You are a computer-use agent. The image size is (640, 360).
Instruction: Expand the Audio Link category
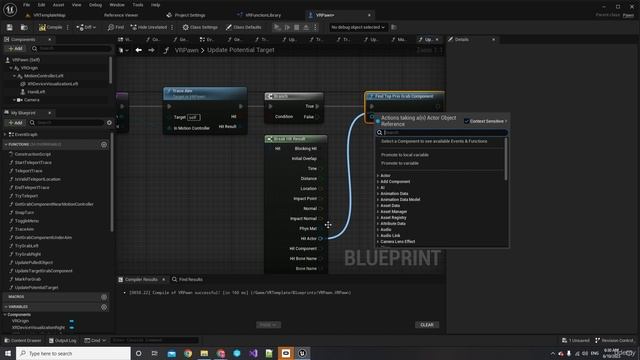[x=378, y=236]
